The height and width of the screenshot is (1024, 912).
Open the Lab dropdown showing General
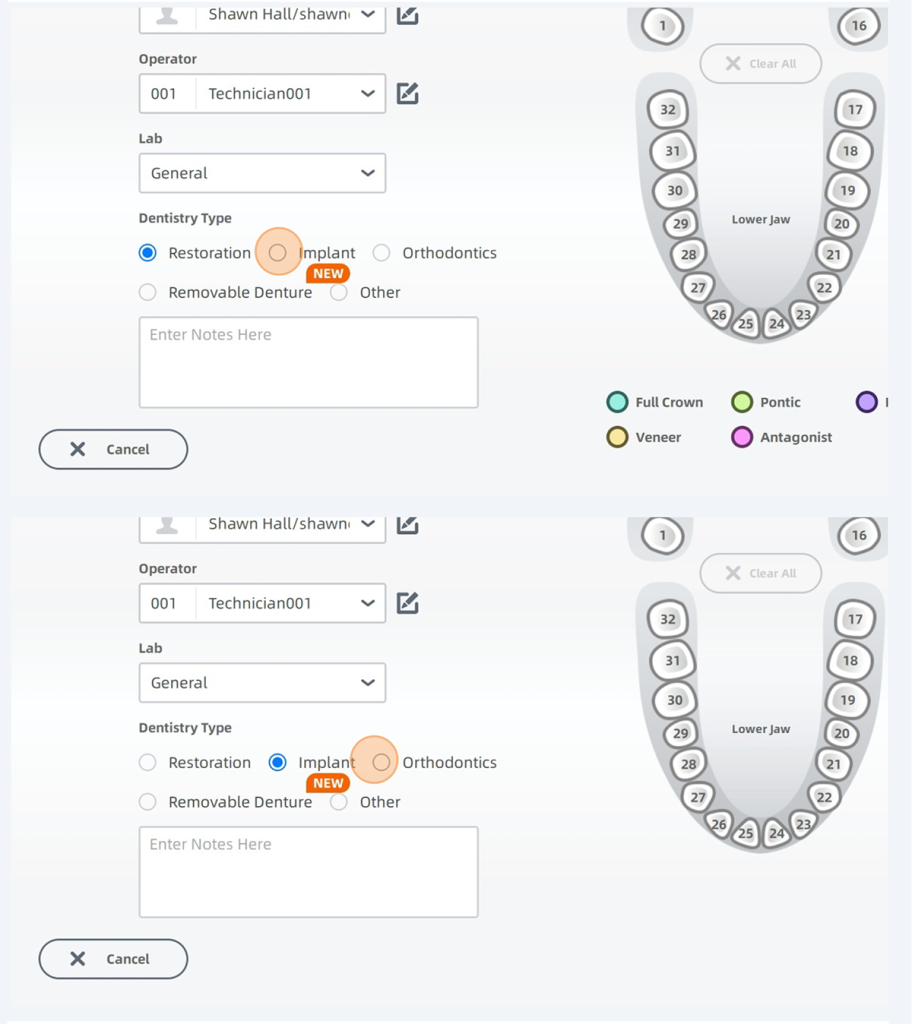tap(262, 173)
